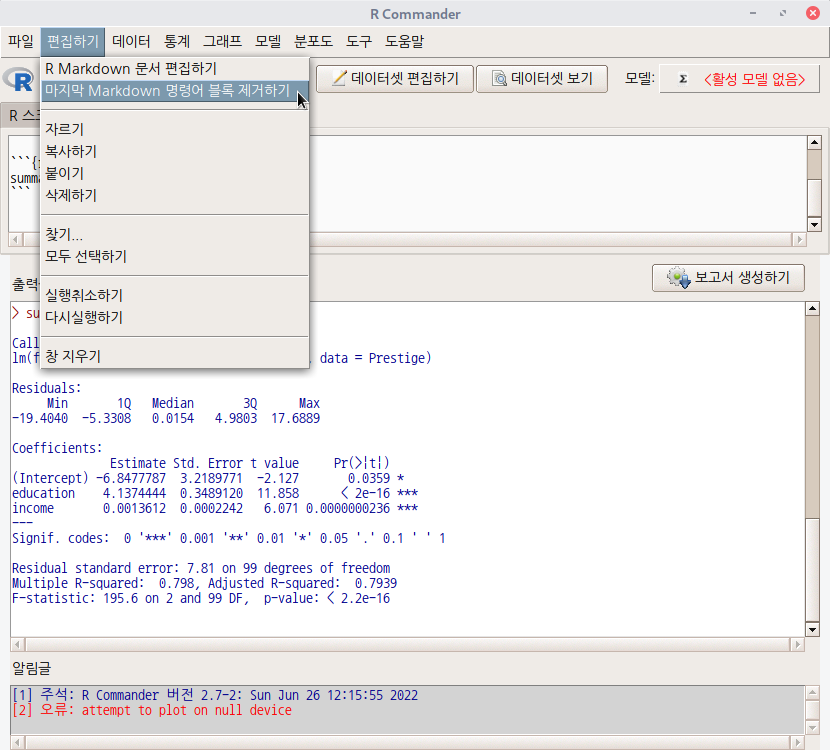The image size is (830, 750).
Task: Click output pane right scroll arrow
Action: point(797,644)
